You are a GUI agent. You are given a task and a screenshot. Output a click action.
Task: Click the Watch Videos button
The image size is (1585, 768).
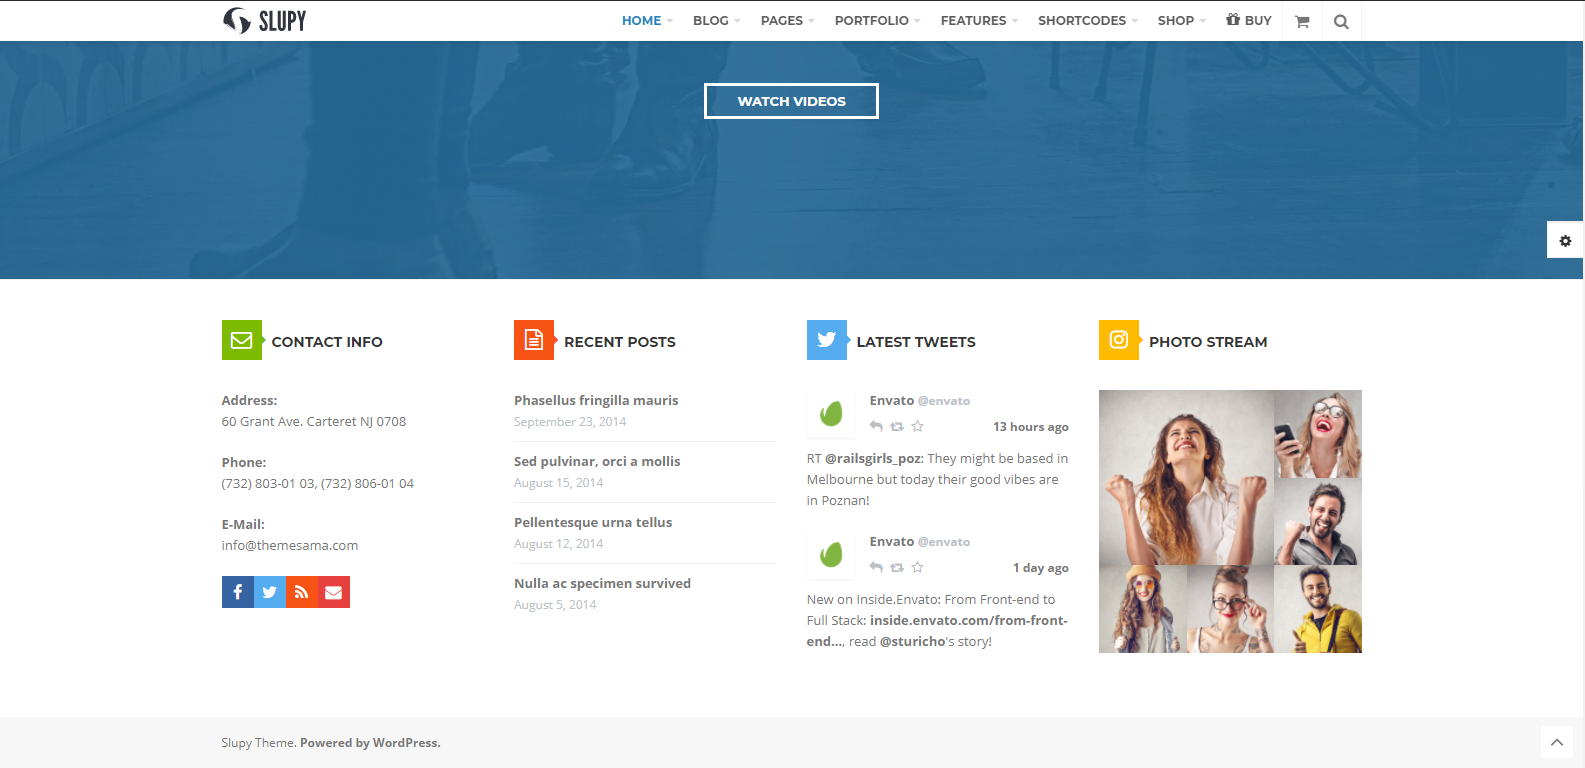[791, 101]
